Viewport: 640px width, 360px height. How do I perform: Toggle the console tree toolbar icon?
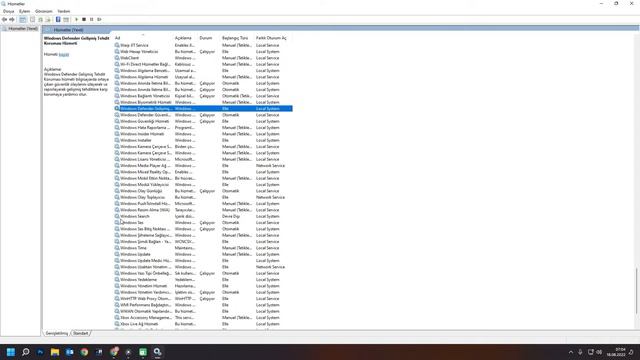tap(23, 20)
